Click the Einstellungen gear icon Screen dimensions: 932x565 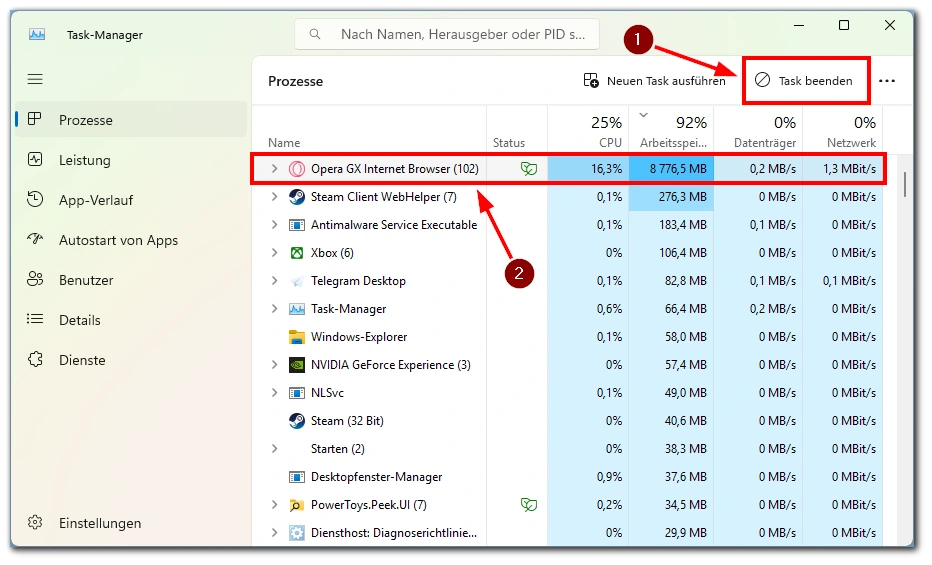click(35, 522)
